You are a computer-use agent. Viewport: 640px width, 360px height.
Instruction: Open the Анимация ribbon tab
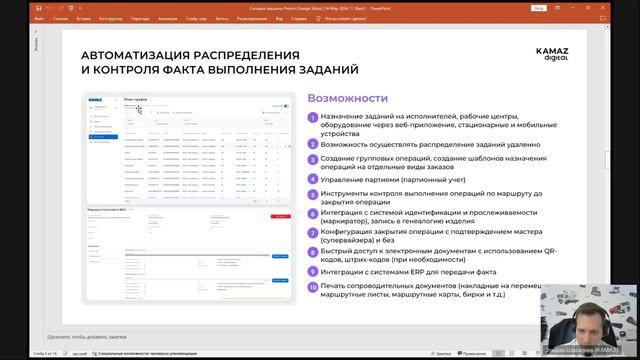click(x=167, y=19)
